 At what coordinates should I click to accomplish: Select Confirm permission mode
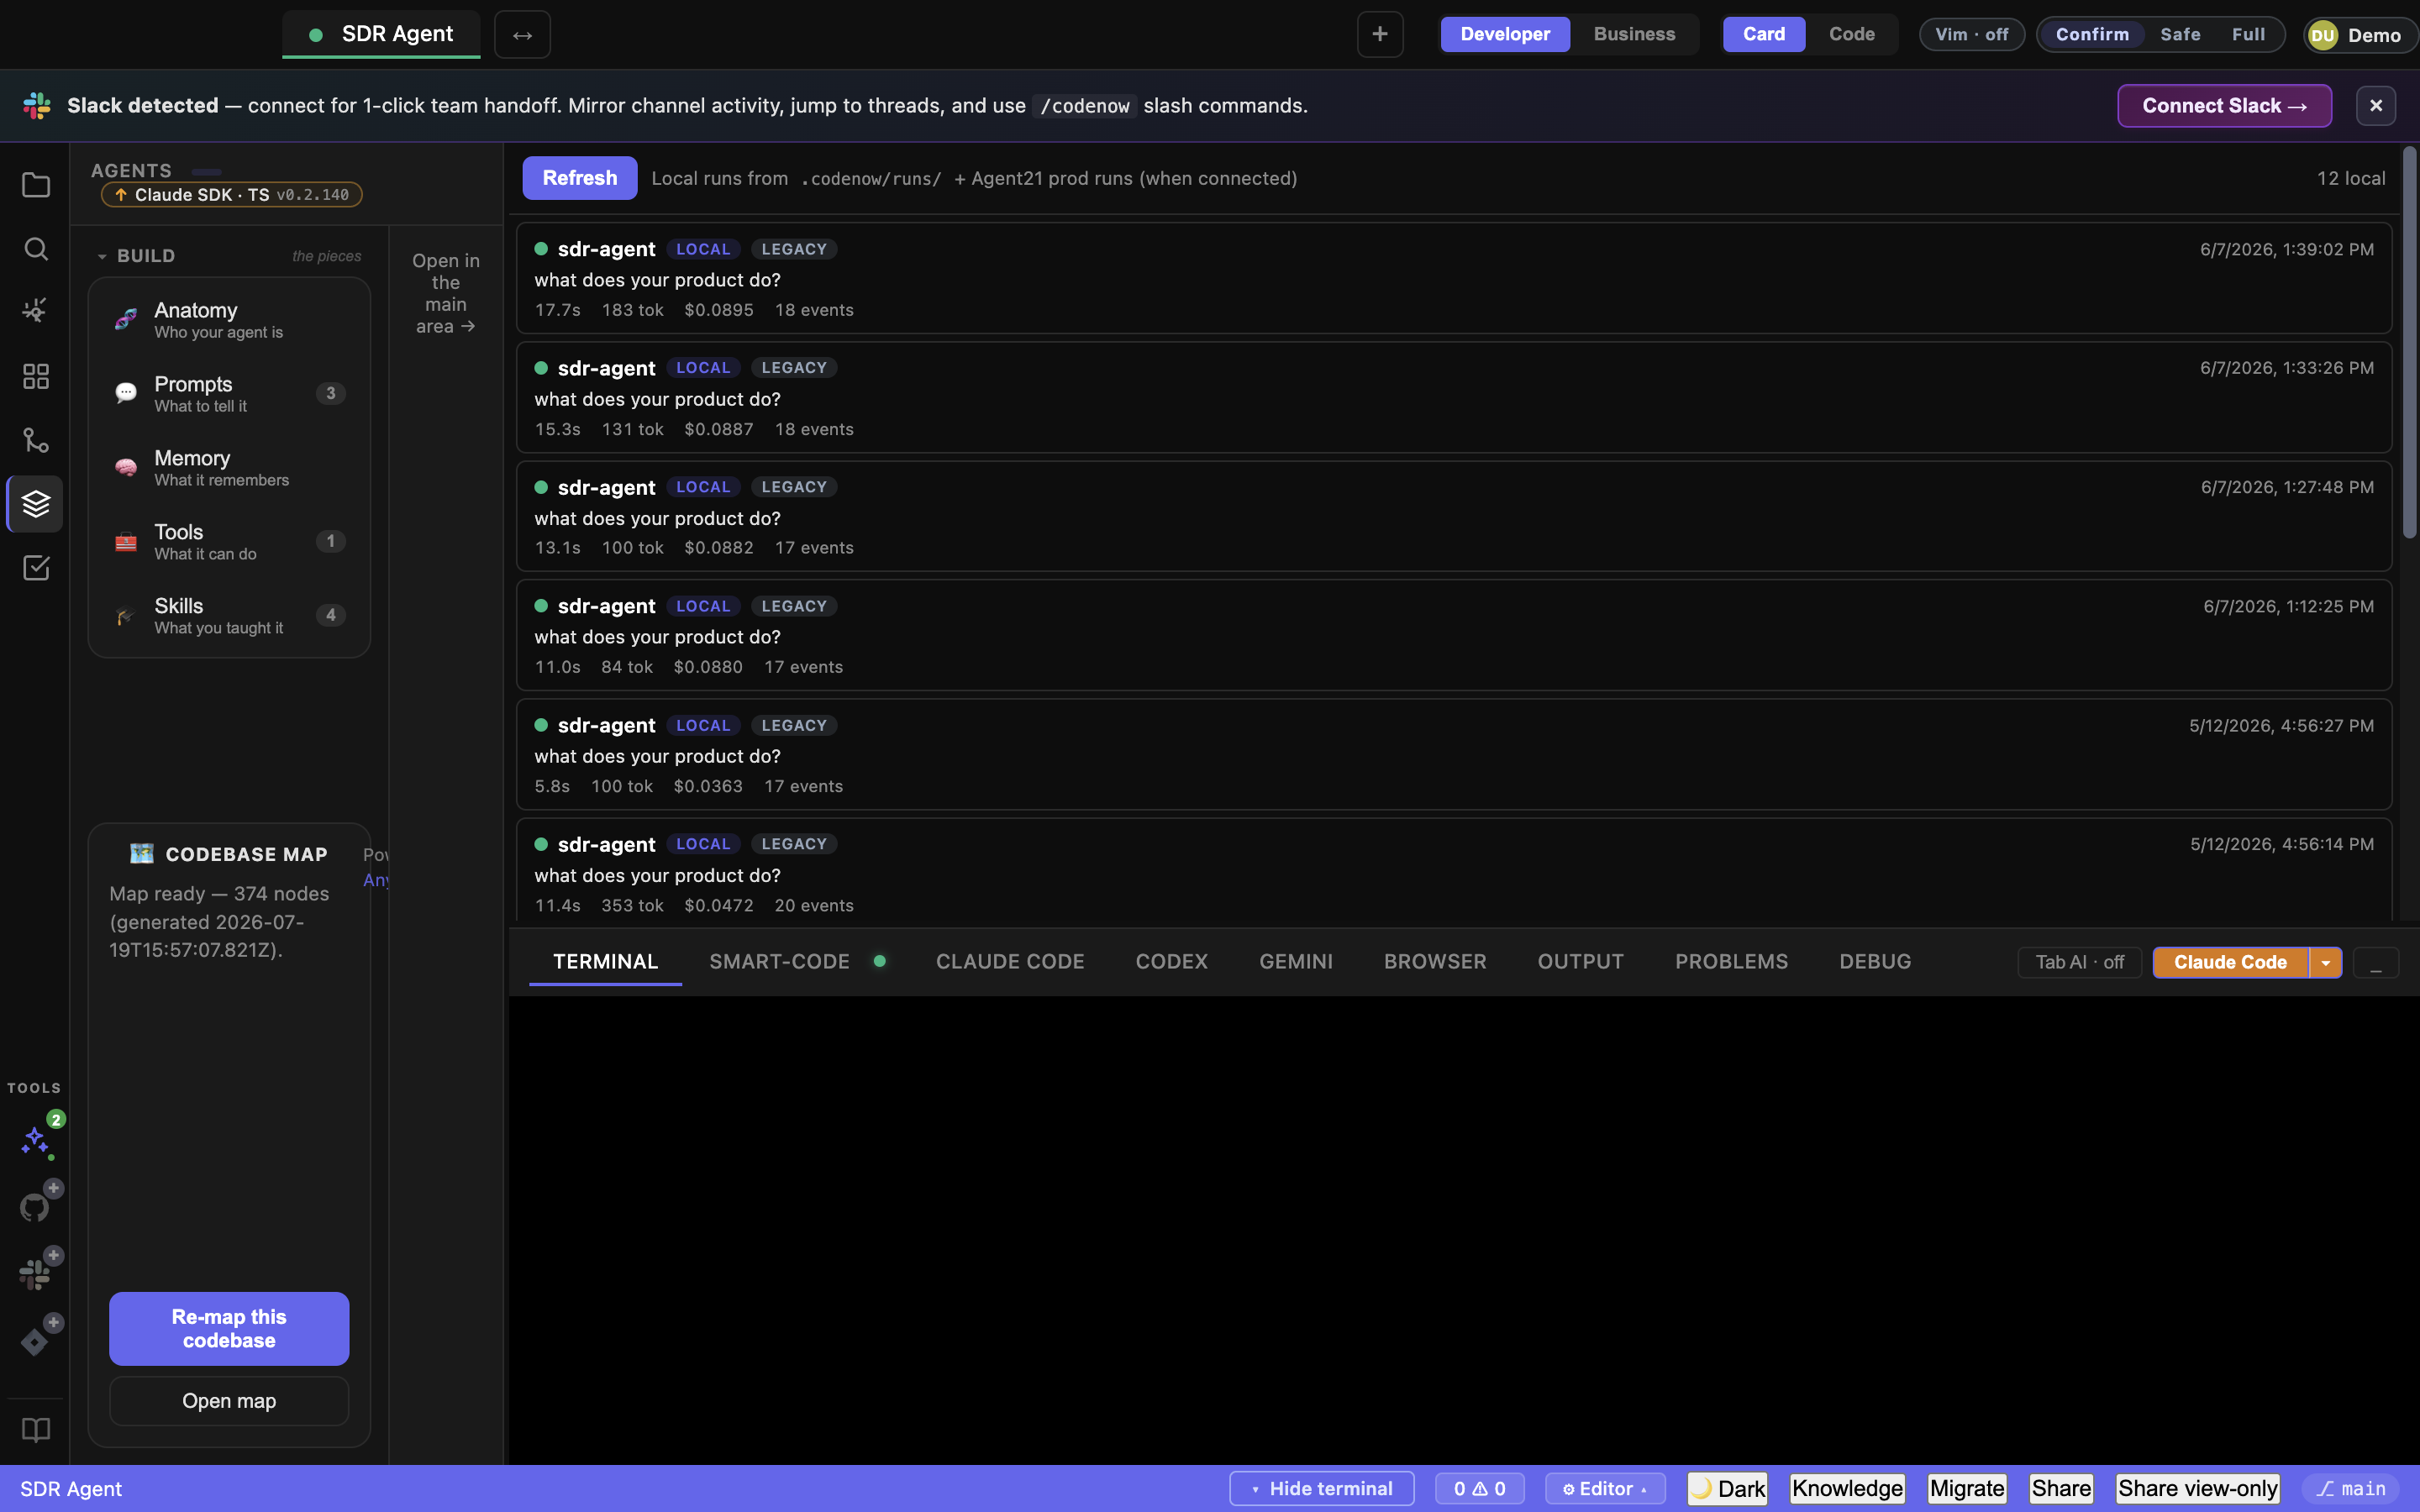2092,34
